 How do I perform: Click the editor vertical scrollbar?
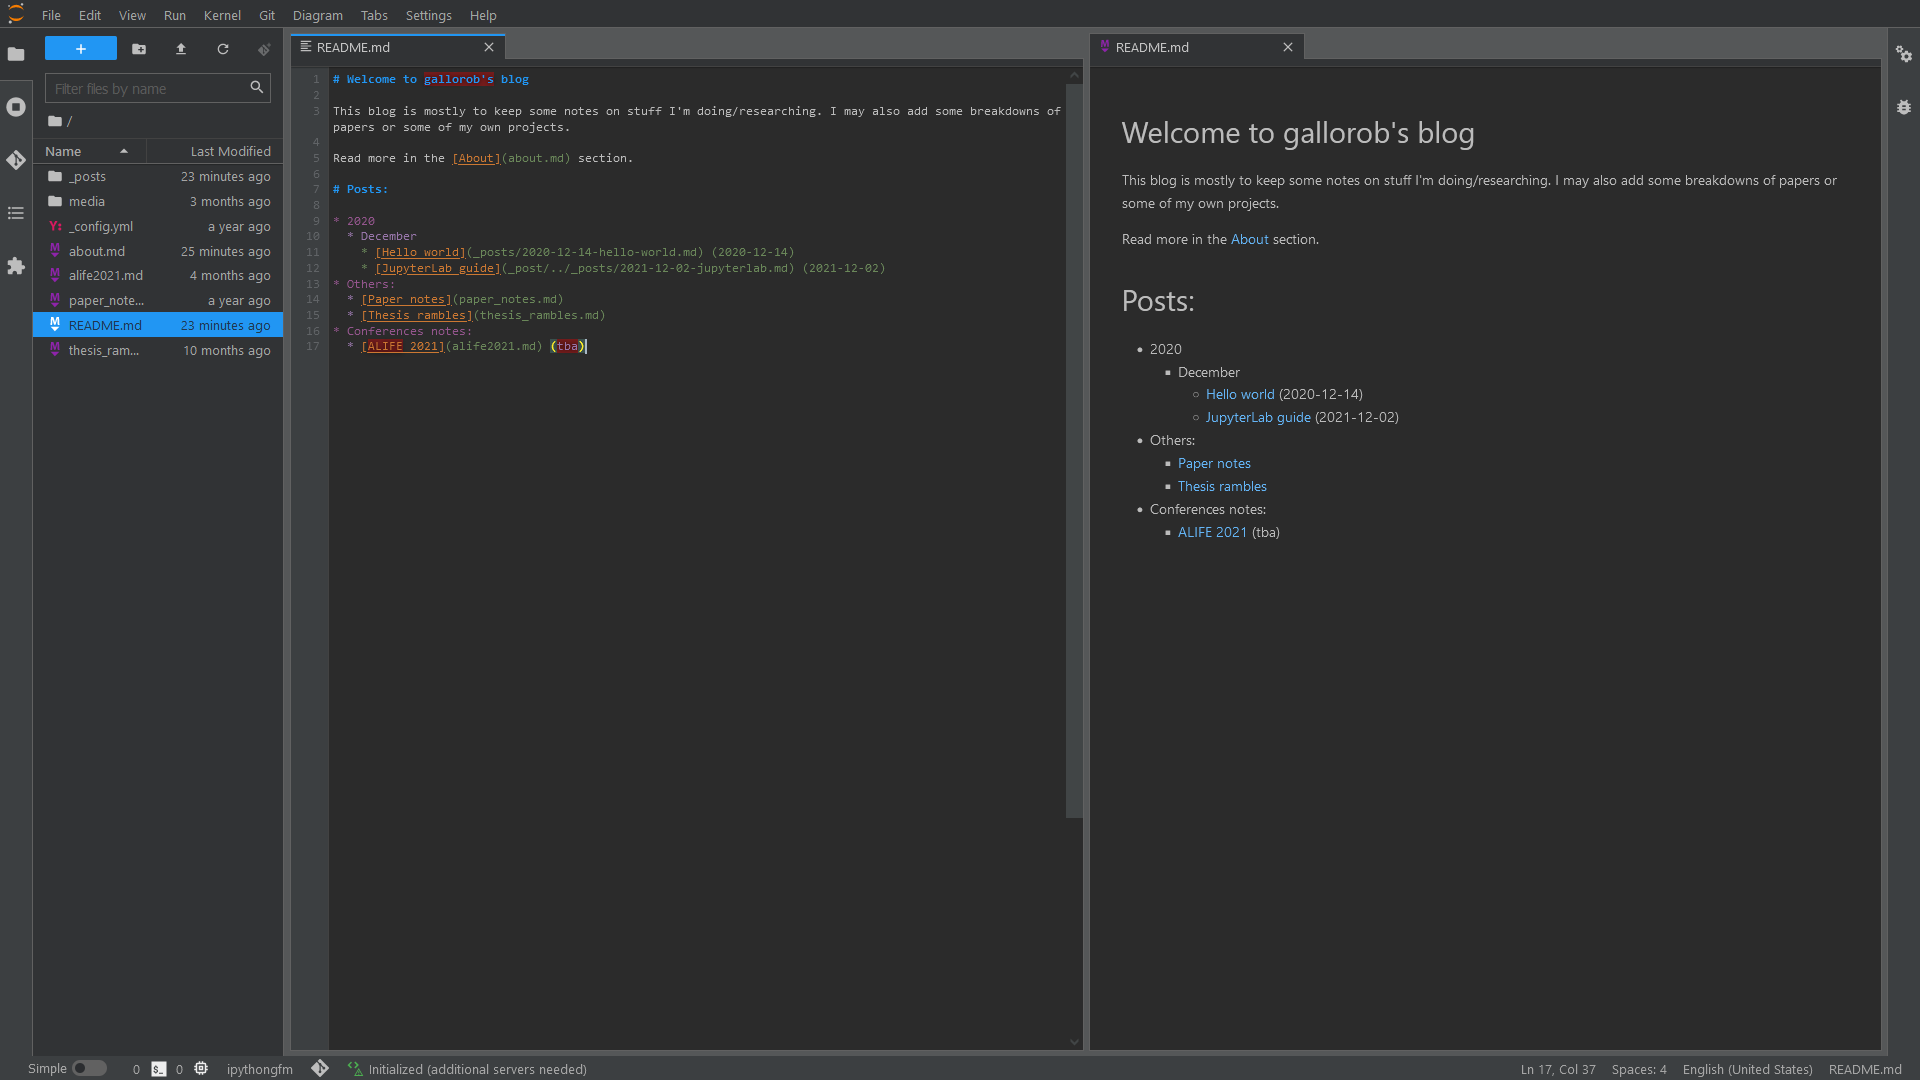click(x=1074, y=450)
